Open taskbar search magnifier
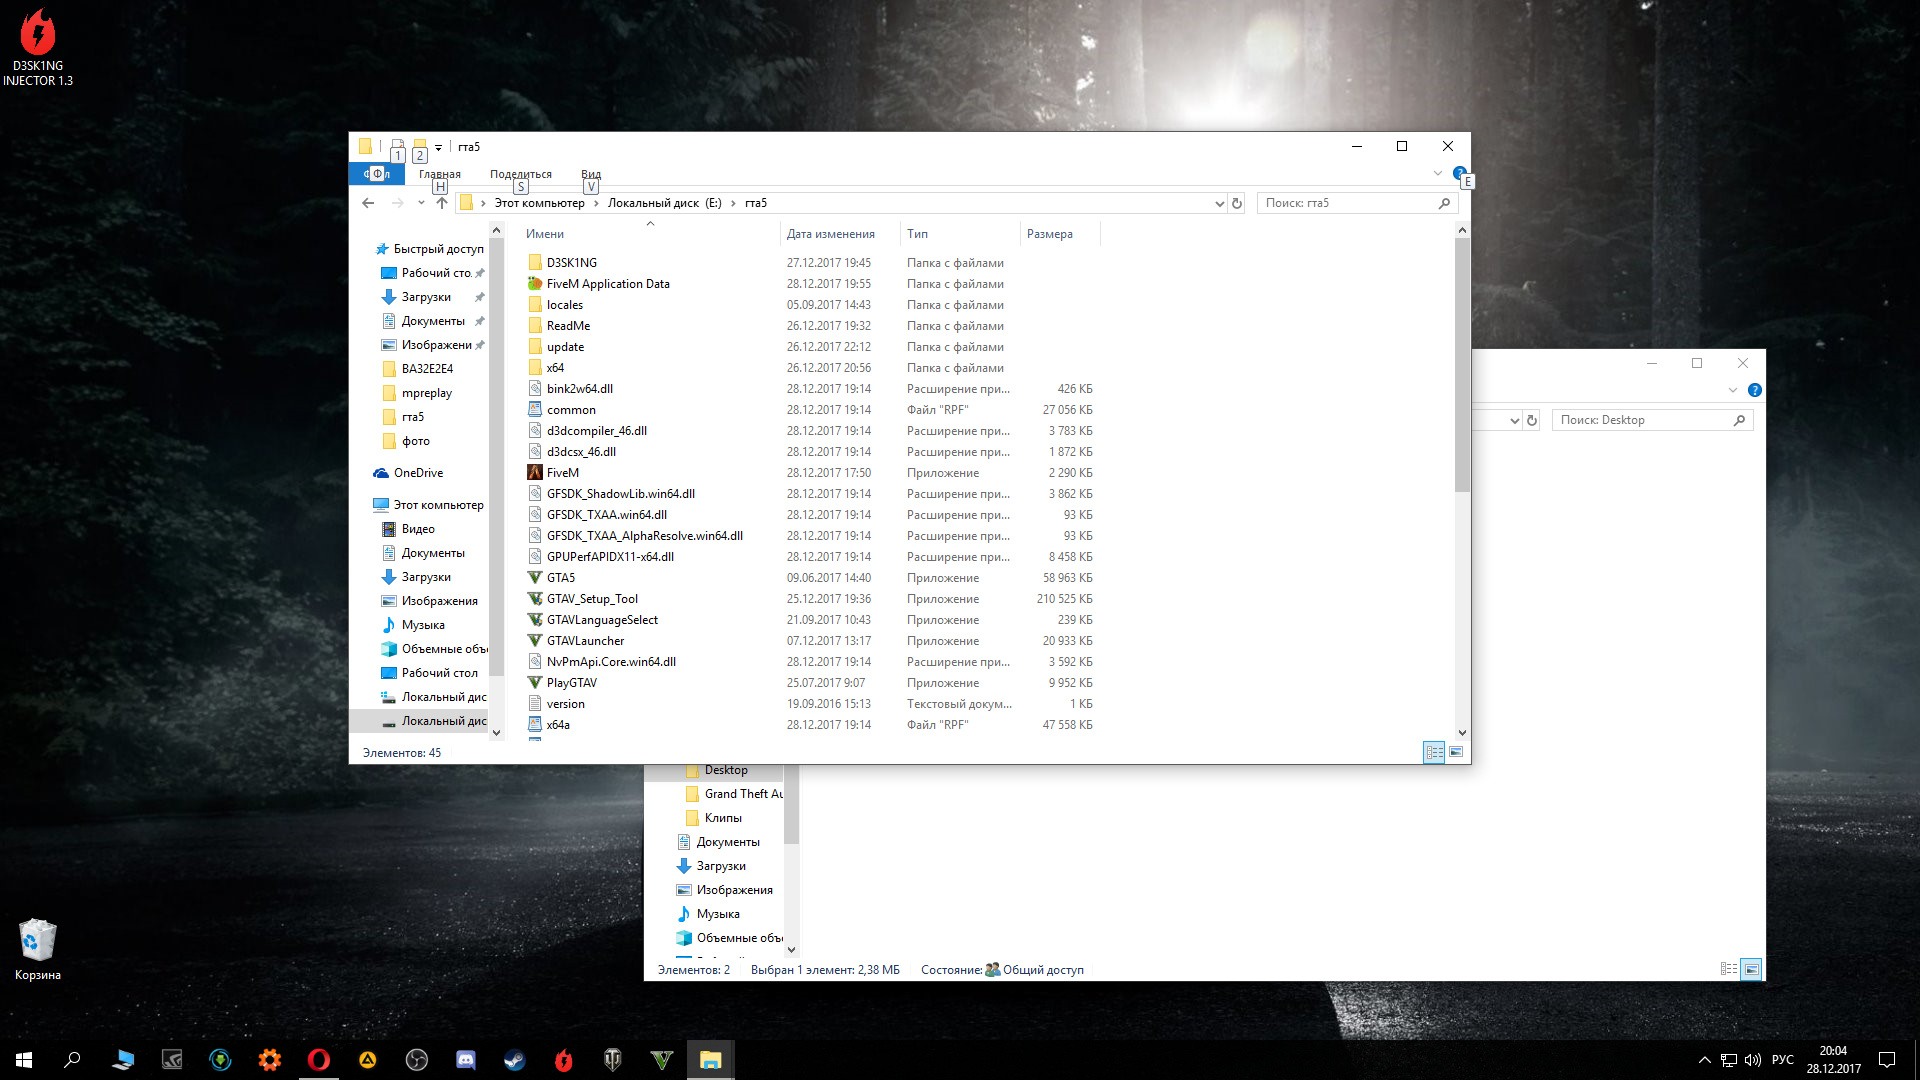The width and height of the screenshot is (1920, 1080). (72, 1060)
